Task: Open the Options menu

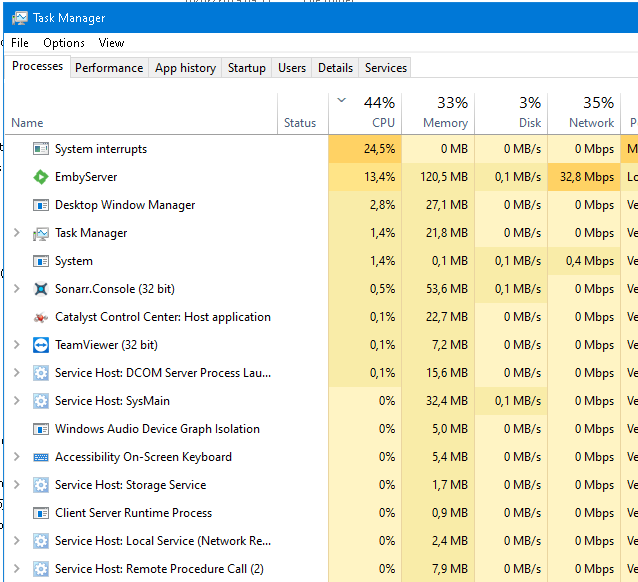Action: 63,43
